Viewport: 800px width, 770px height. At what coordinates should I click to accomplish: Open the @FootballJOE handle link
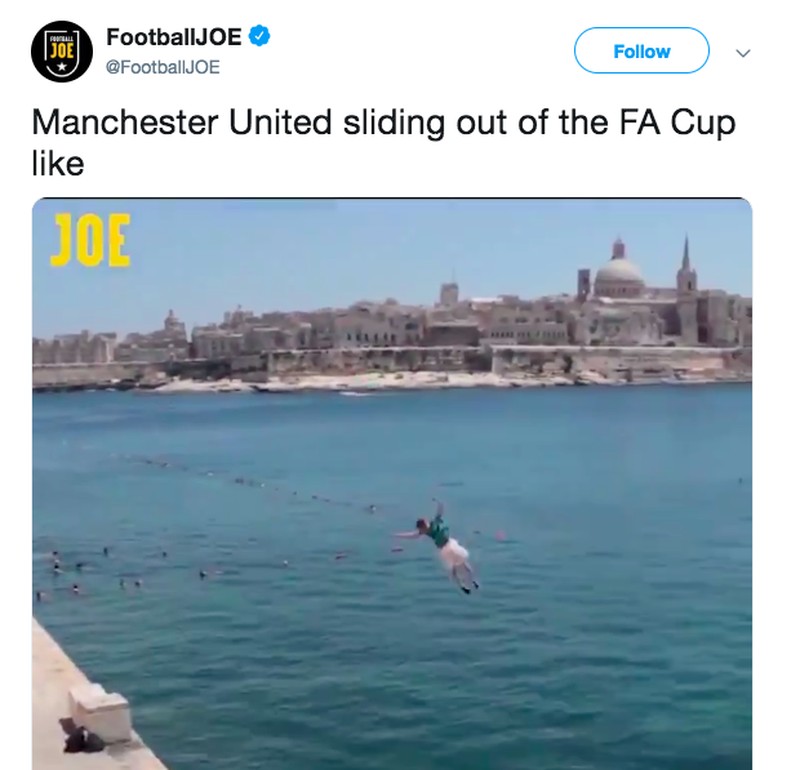[163, 67]
